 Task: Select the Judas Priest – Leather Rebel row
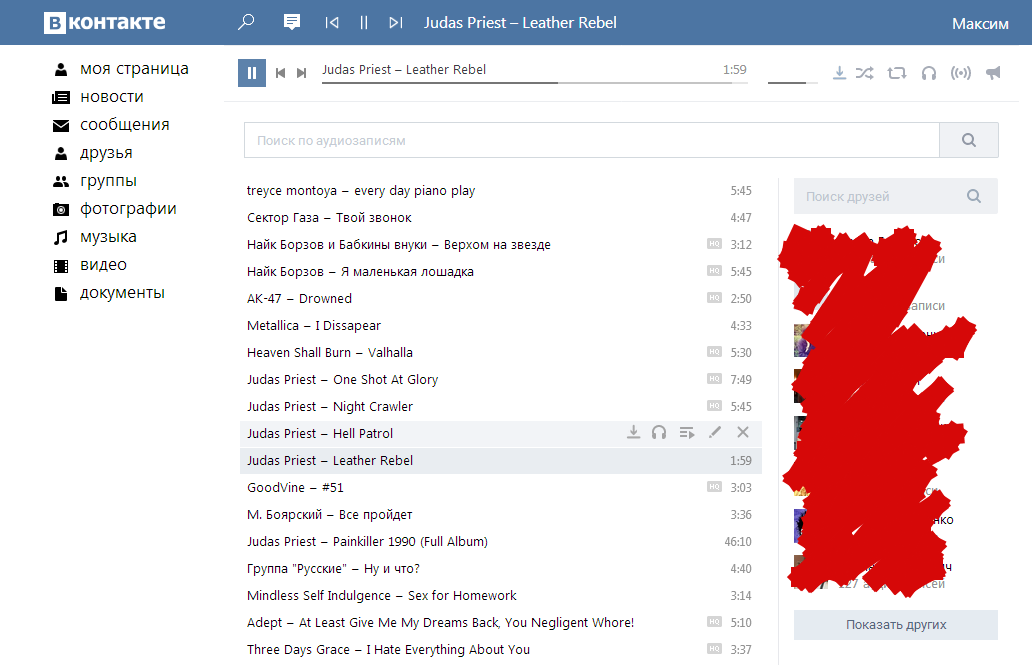click(501, 460)
